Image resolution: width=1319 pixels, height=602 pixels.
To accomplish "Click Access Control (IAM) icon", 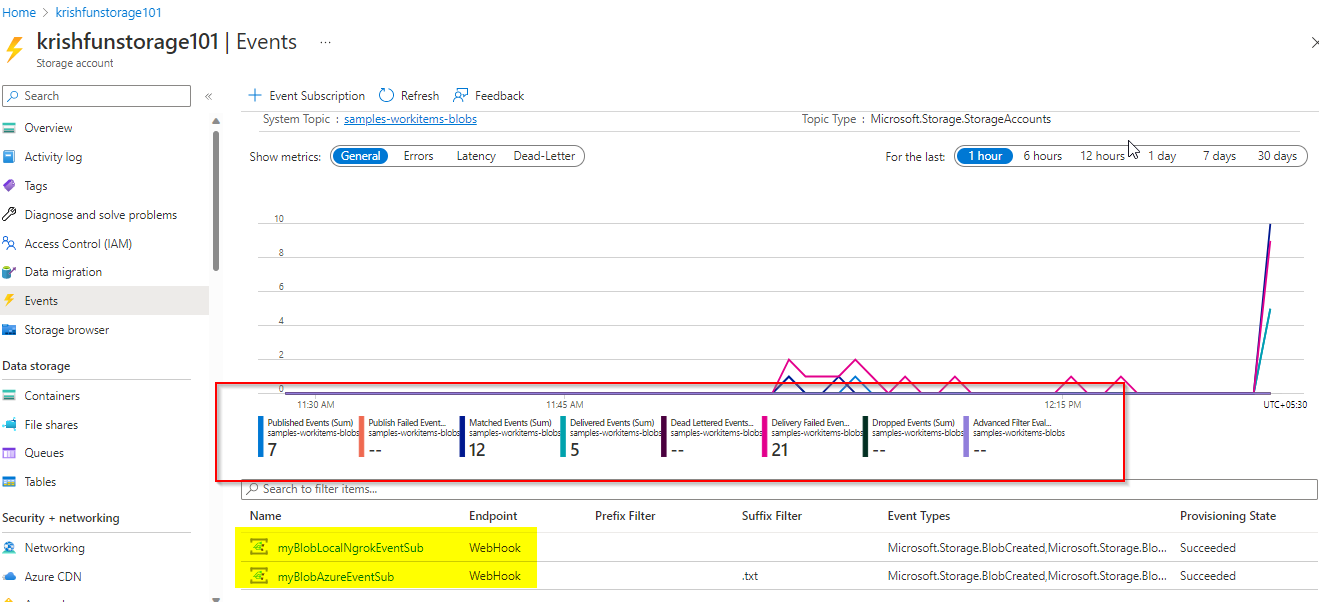I will coord(10,244).
